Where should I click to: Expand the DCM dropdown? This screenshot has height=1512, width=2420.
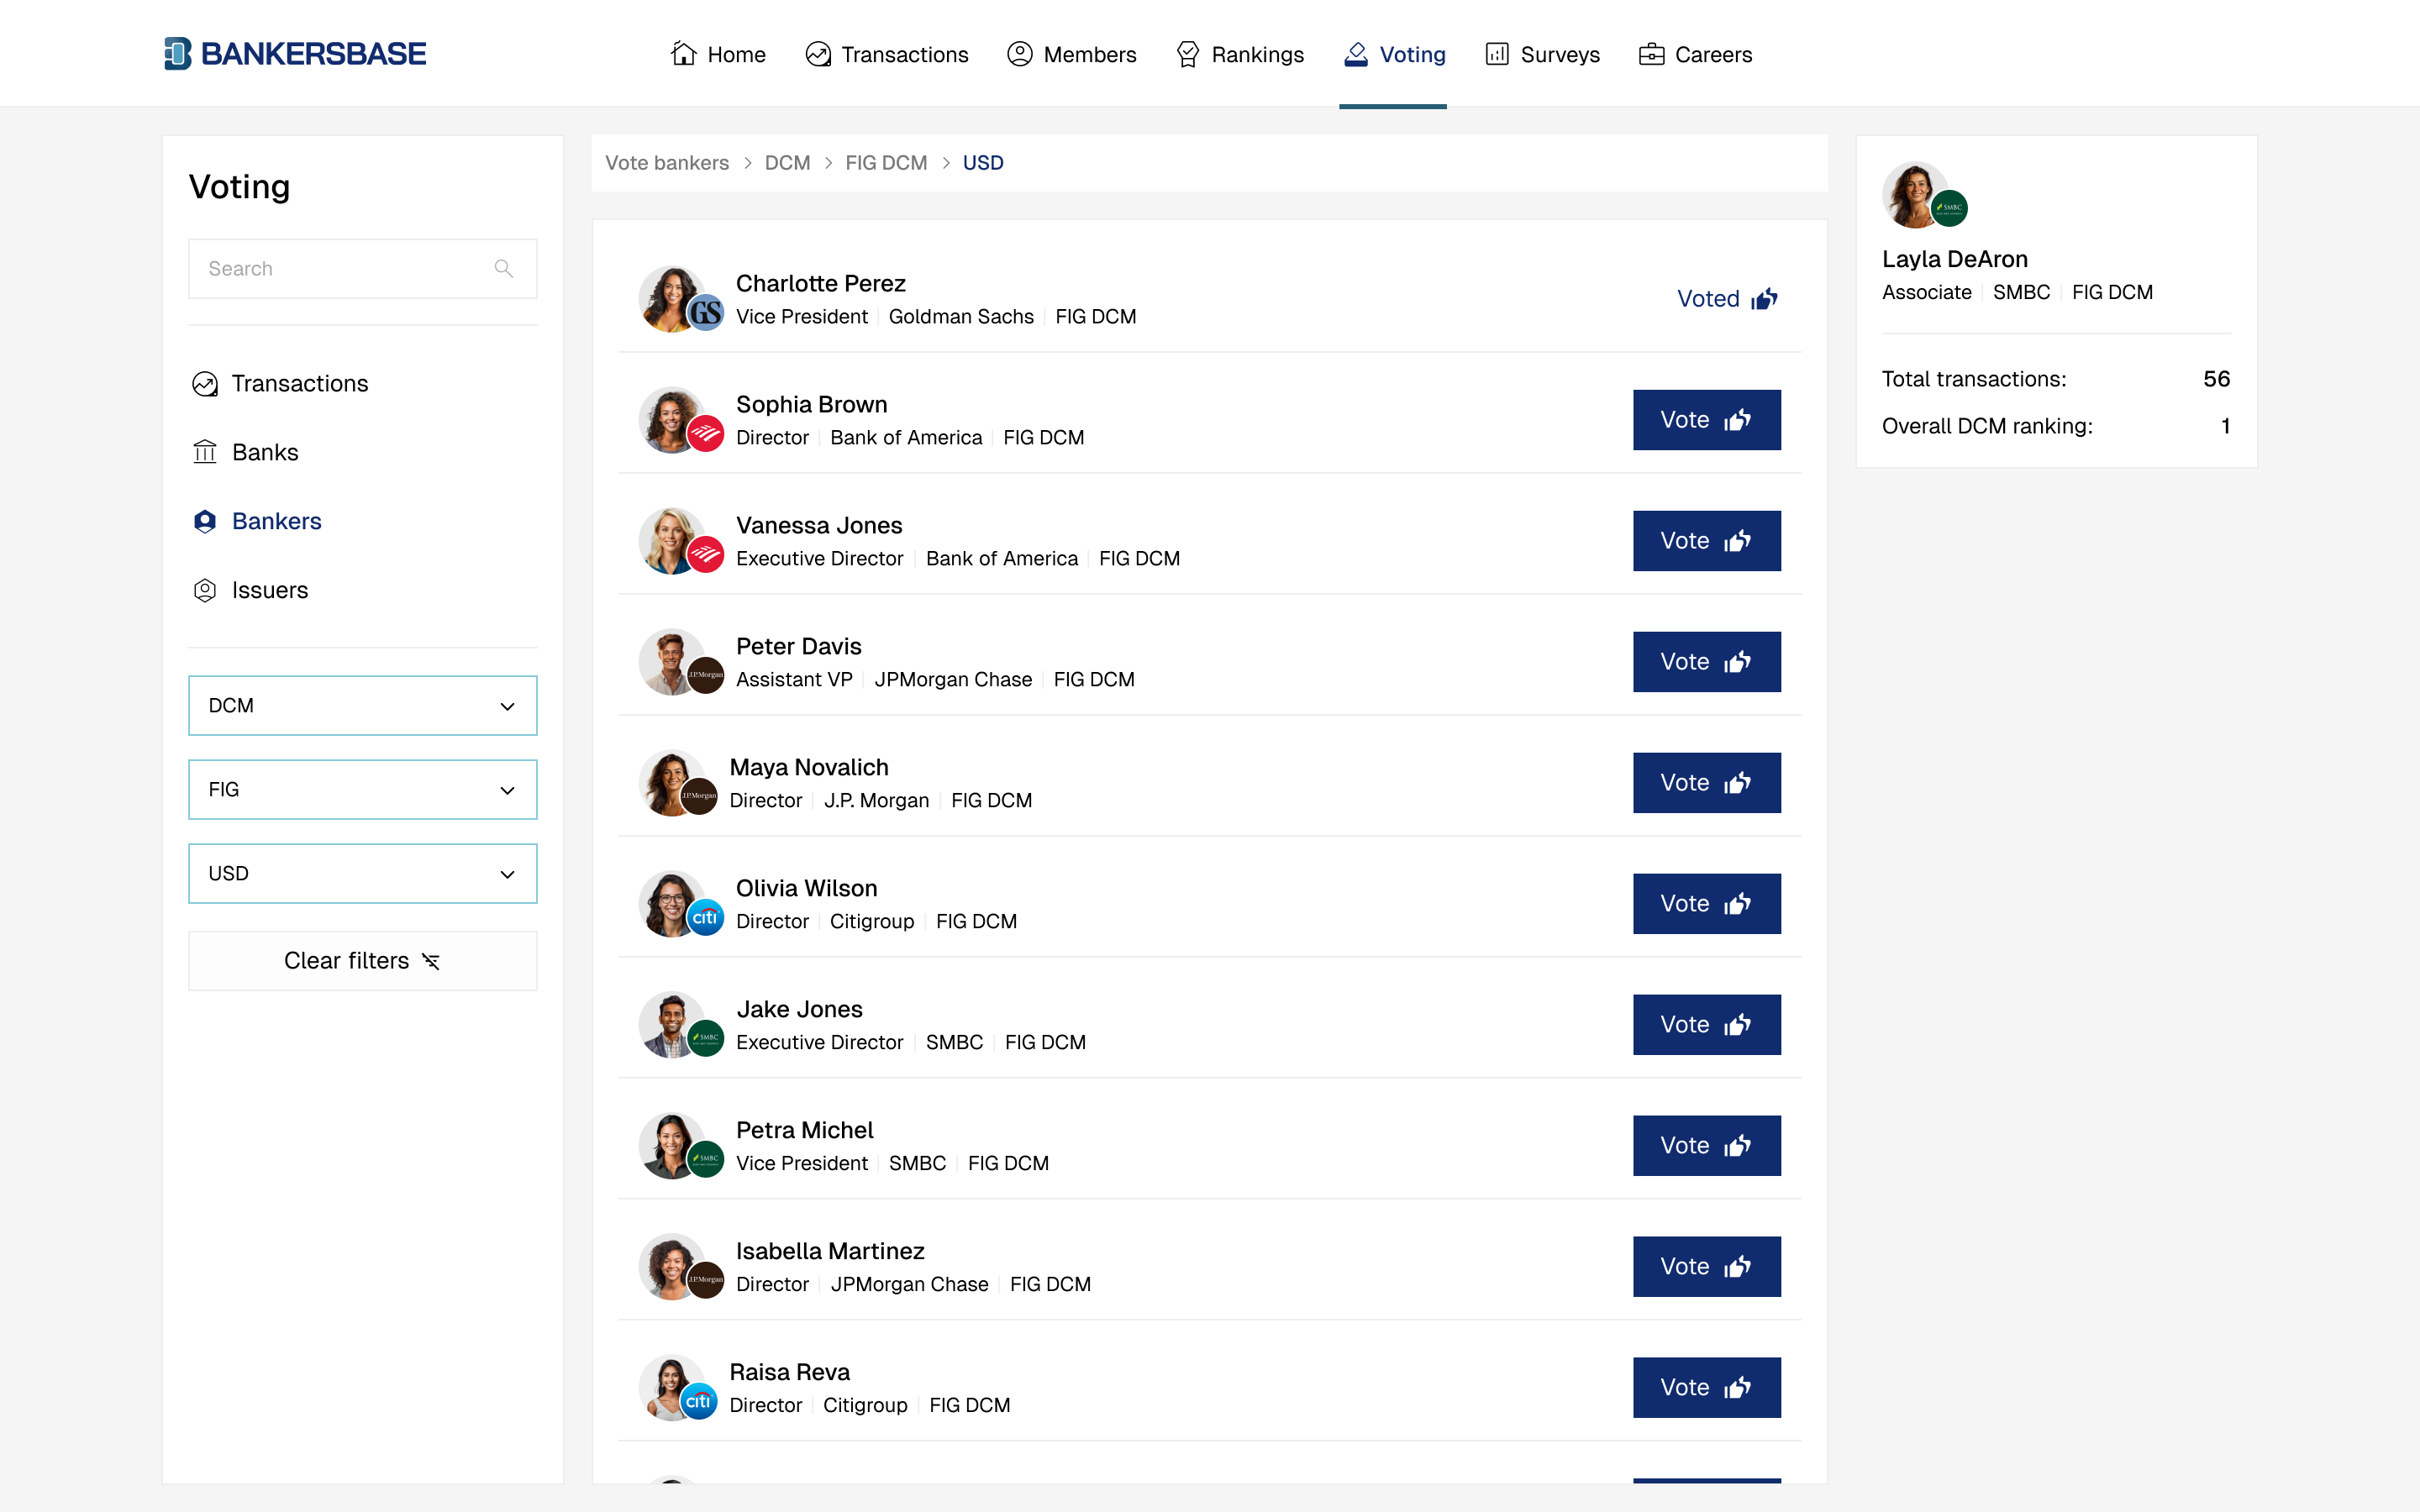[x=363, y=705]
